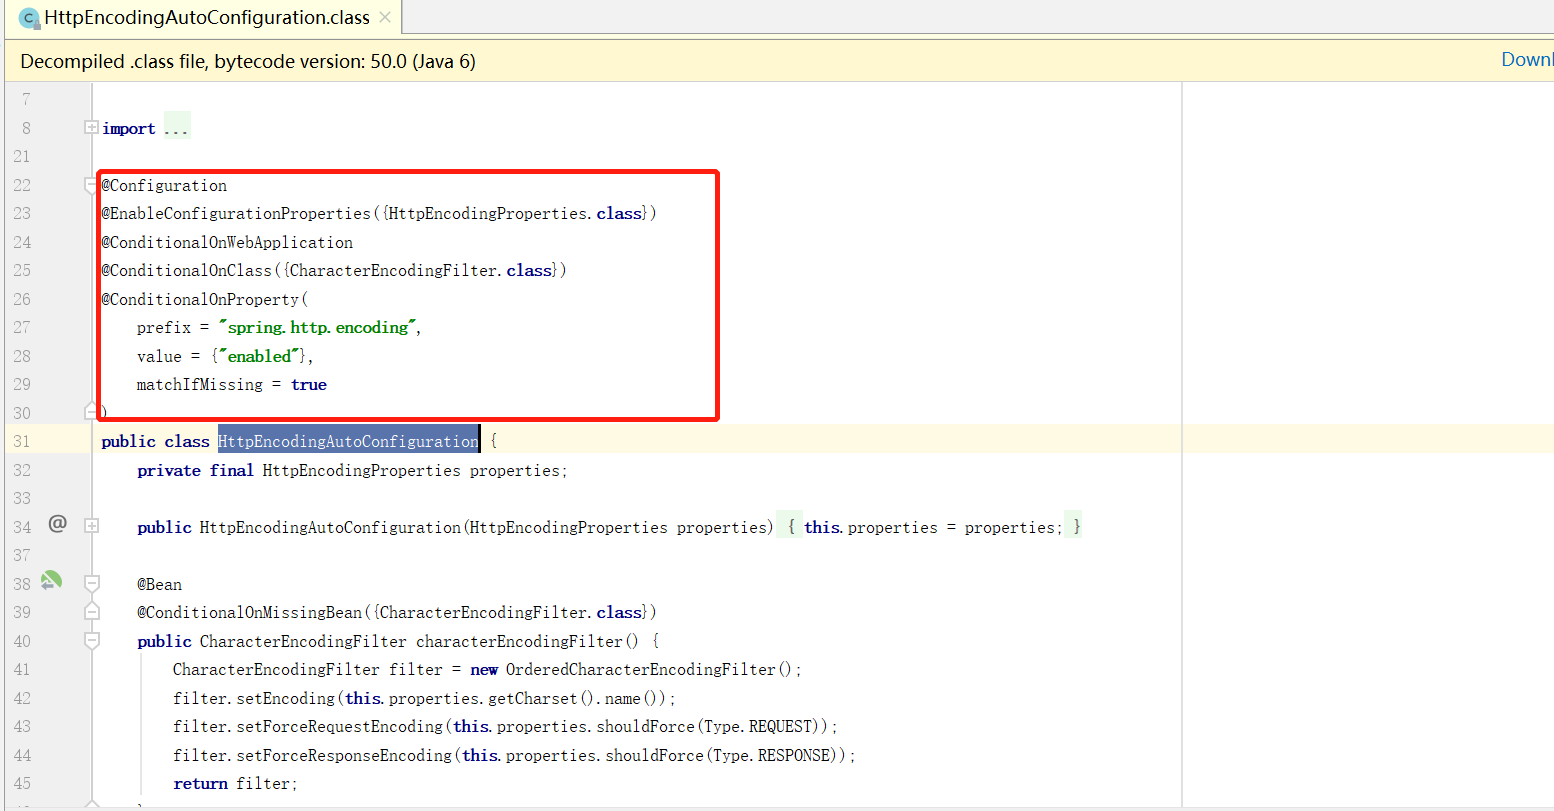Click @Configuration annotation on line 22
This screenshot has width=1554, height=811.
[x=164, y=186]
